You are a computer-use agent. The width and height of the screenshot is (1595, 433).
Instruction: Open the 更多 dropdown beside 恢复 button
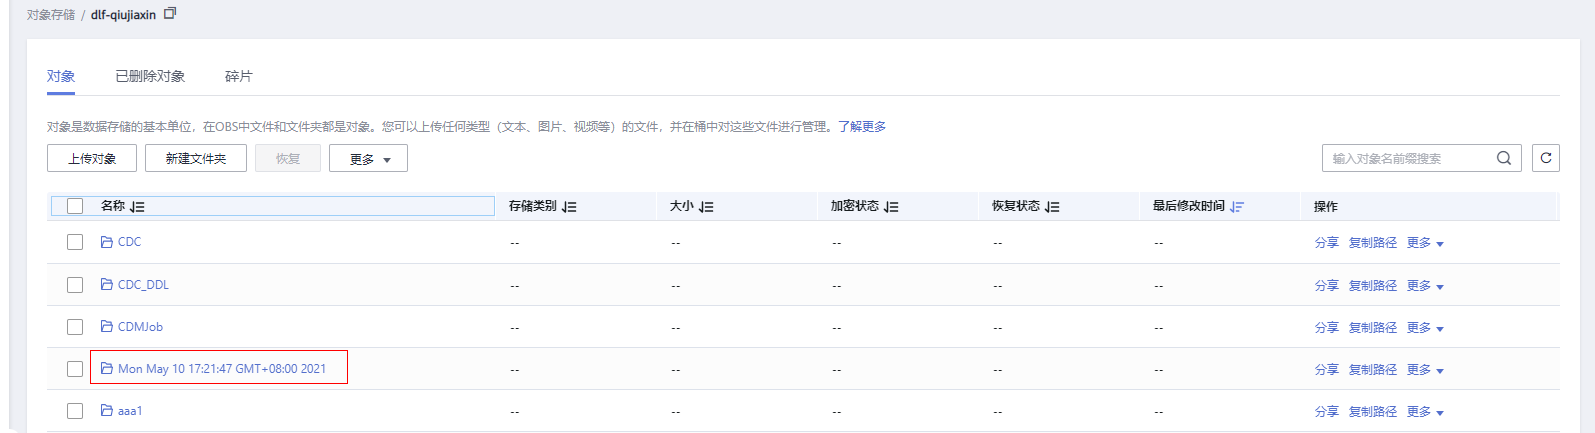[x=368, y=159]
